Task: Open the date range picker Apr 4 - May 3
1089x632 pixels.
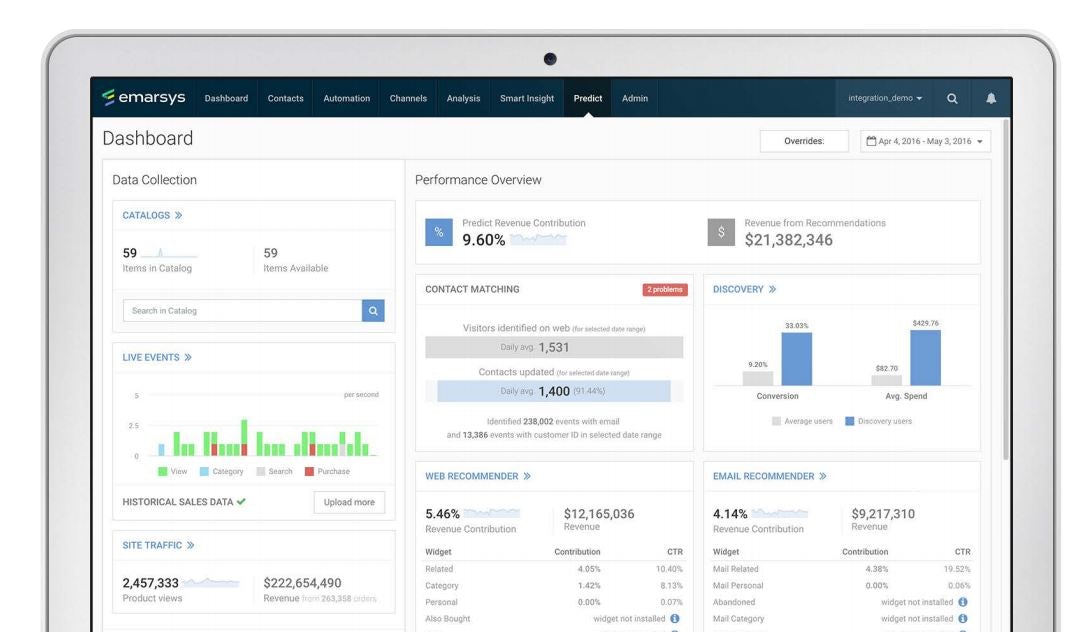Action: point(925,142)
